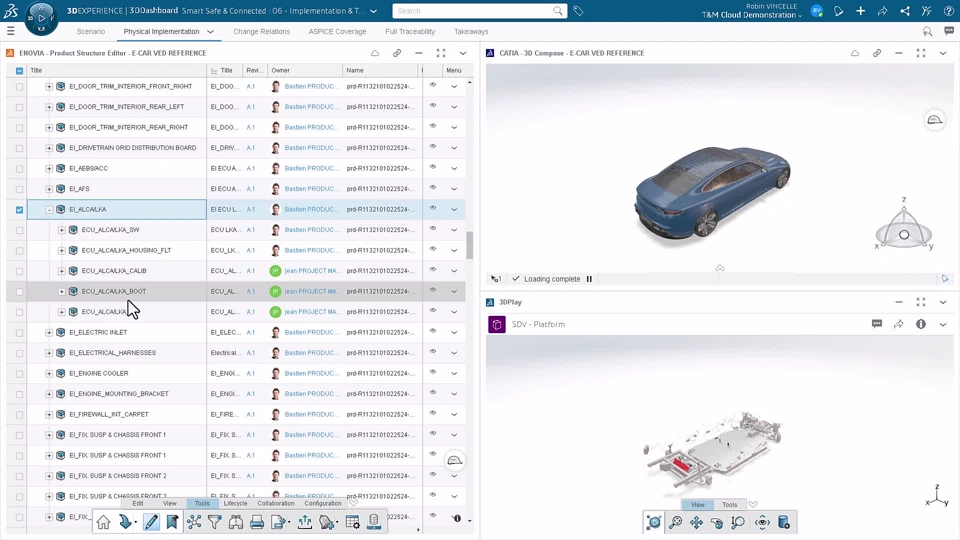
Task: Check the EI_ELECTRIC INLET row checkbox
Action: pos(20,332)
